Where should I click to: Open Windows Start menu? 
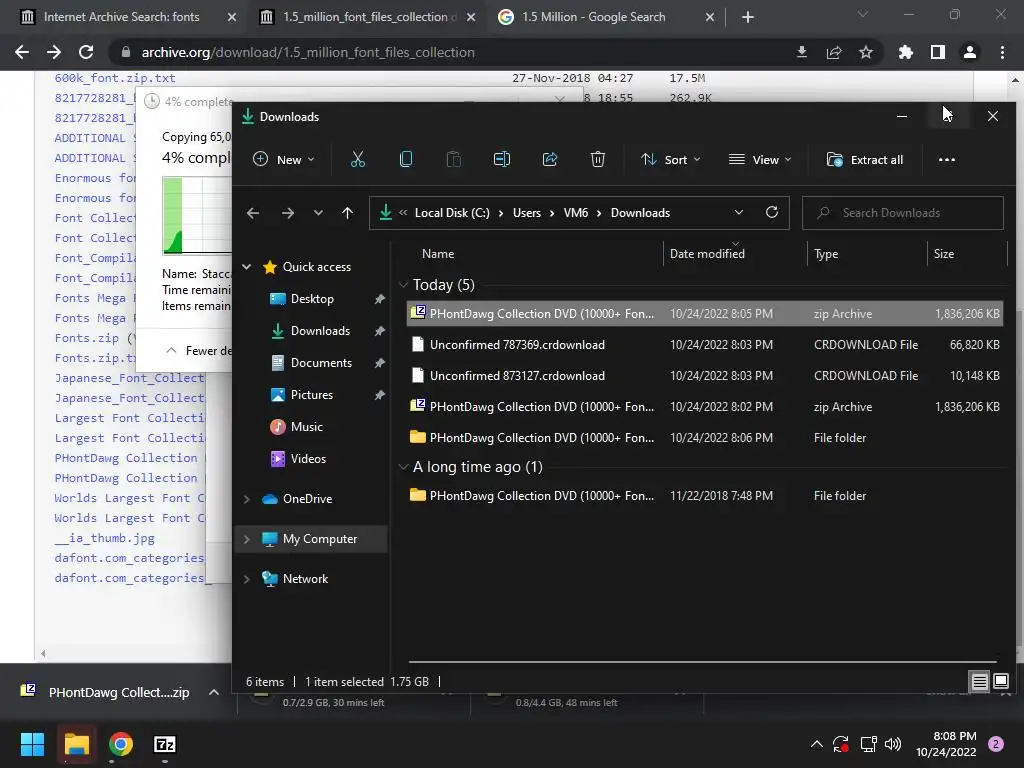32,744
